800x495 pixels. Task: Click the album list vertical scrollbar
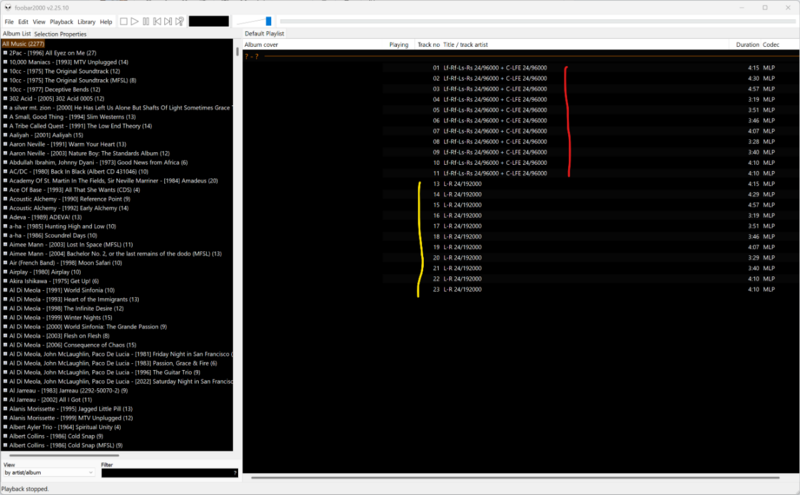pyautogui.click(x=237, y=52)
